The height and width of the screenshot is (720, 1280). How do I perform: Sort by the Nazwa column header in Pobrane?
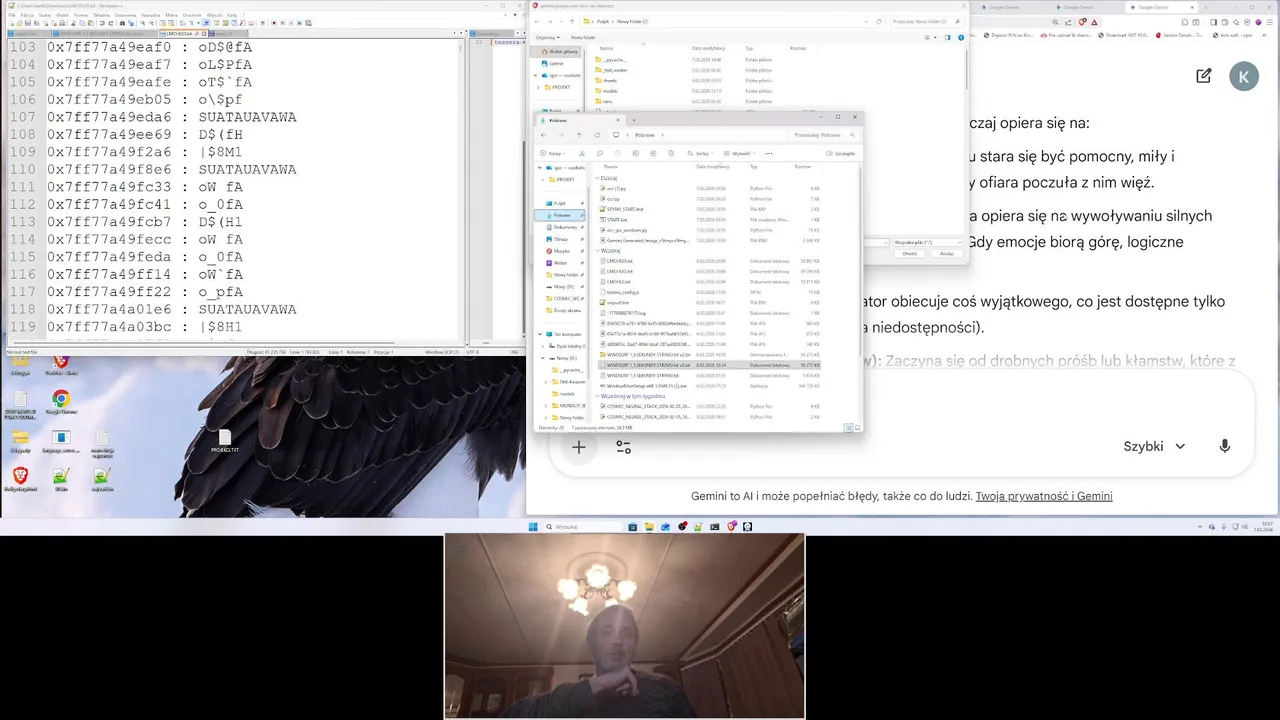[x=611, y=166]
